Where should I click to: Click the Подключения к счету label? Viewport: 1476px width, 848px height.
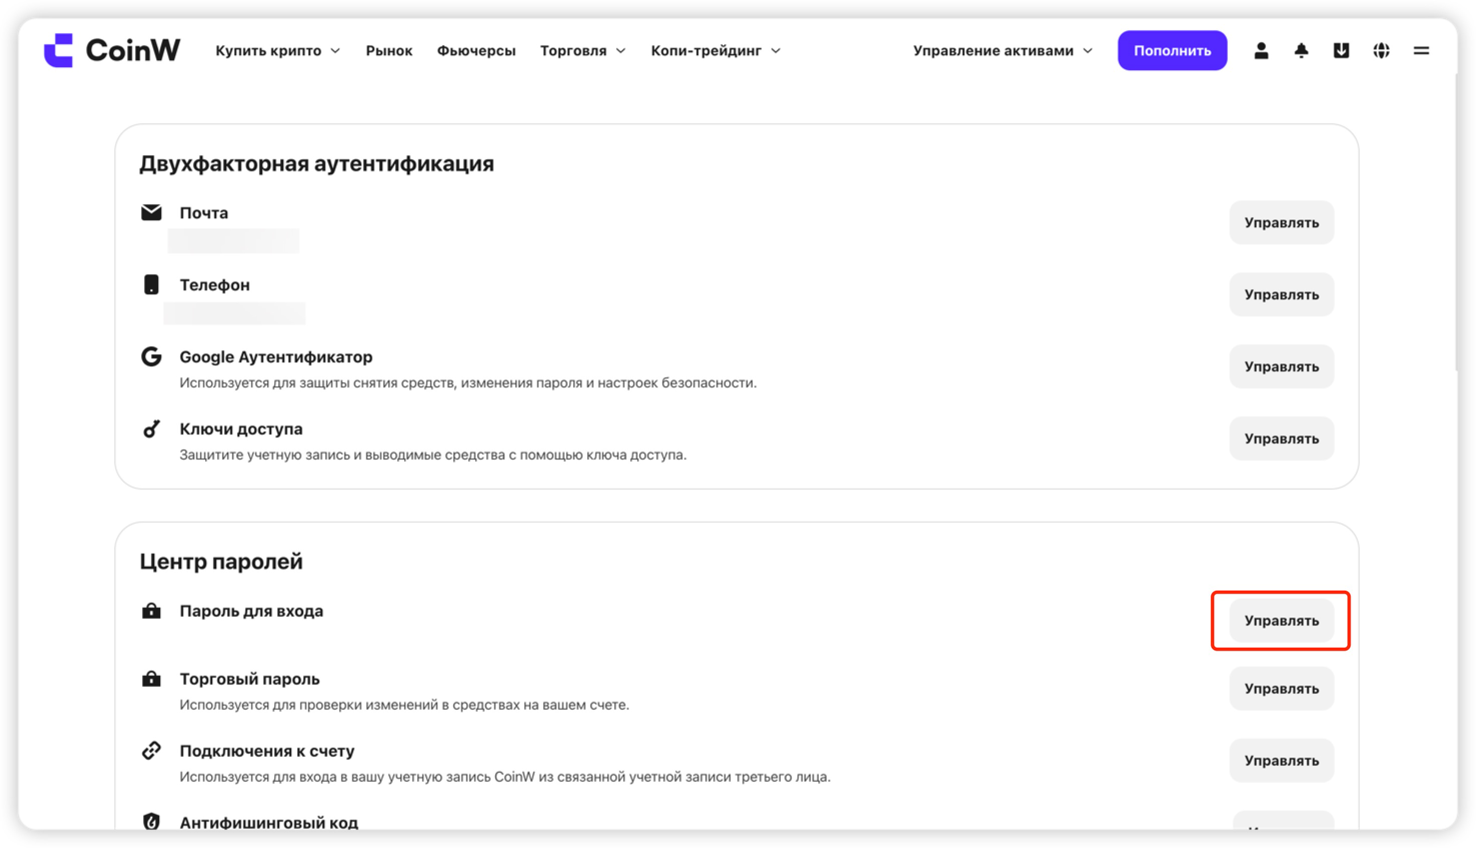click(267, 750)
